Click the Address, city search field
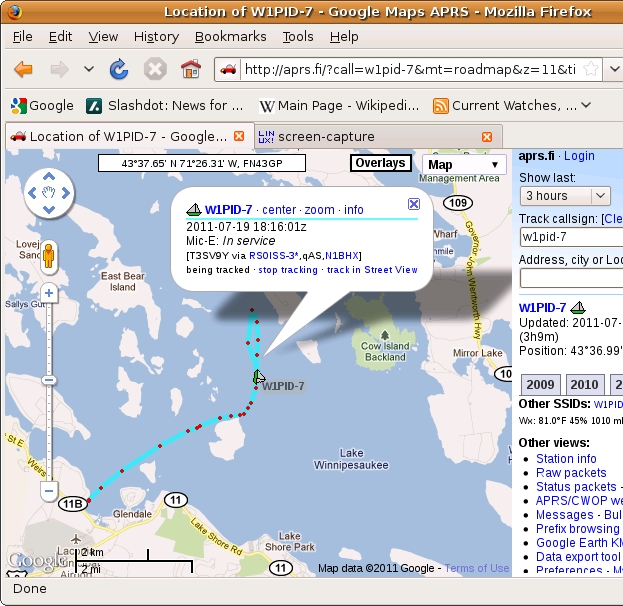The height and width of the screenshot is (606, 623). tap(571, 278)
